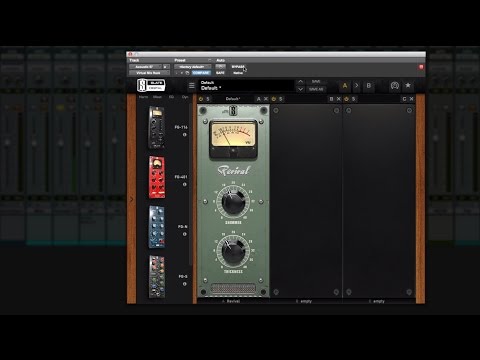The width and height of the screenshot is (480, 360).
Task: Click the VU meter on Revival
Action: [x=233, y=139]
